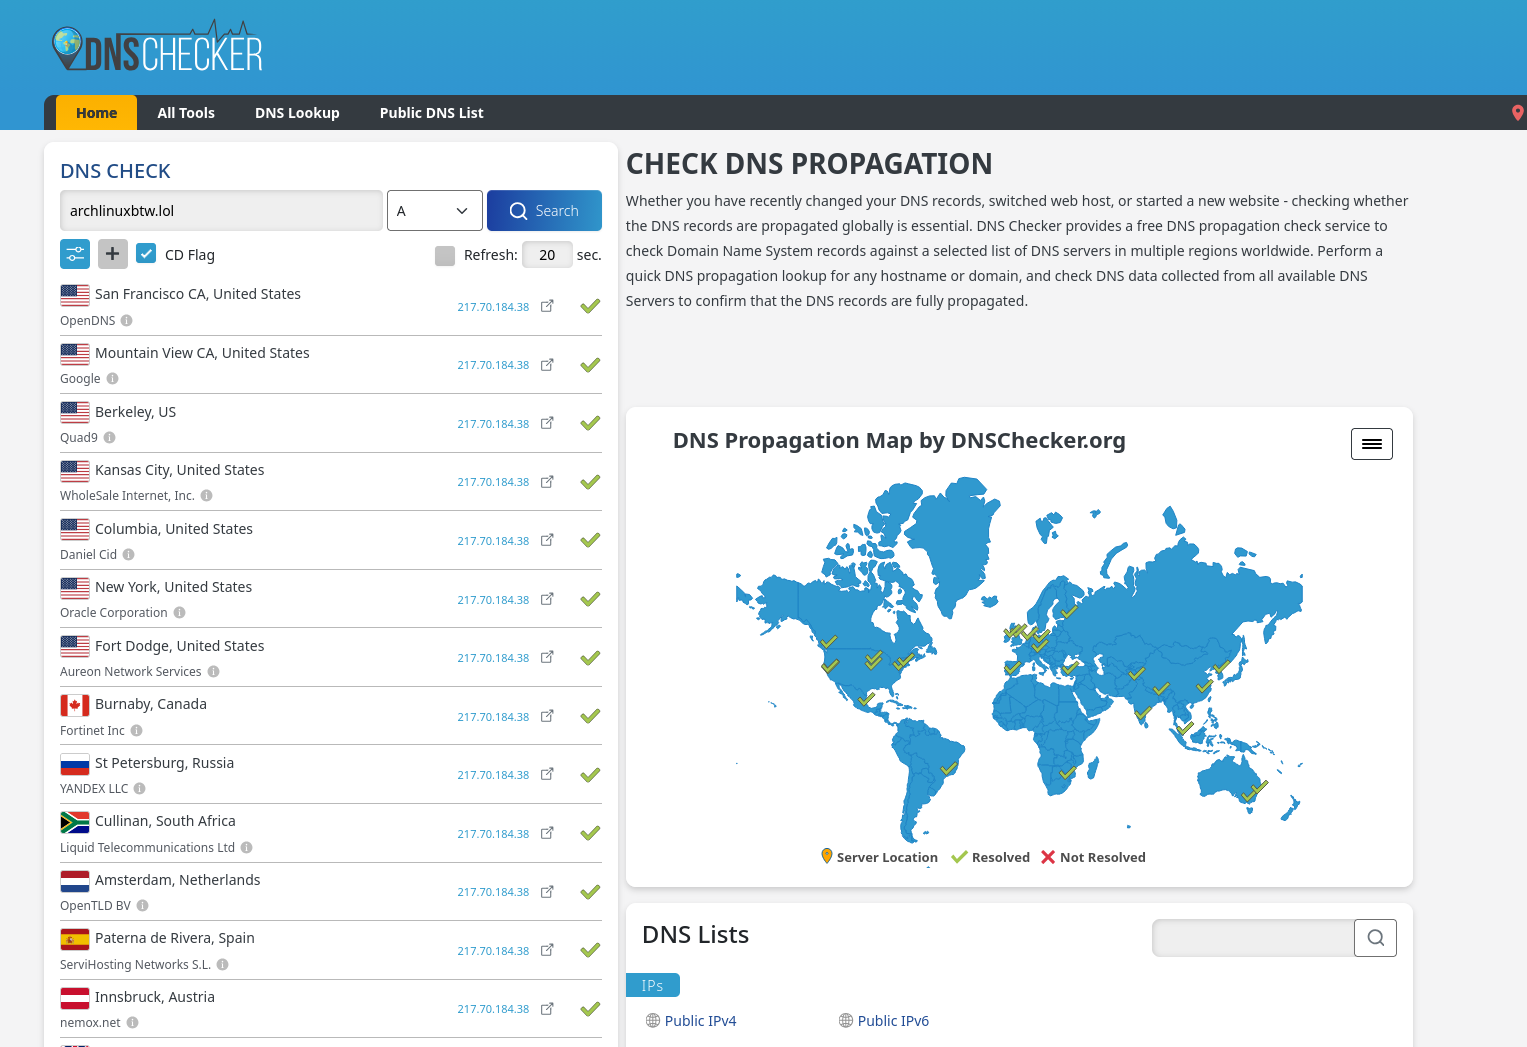The width and height of the screenshot is (1527, 1047).
Task: Click info icon next to Google provider
Action: pos(113,379)
